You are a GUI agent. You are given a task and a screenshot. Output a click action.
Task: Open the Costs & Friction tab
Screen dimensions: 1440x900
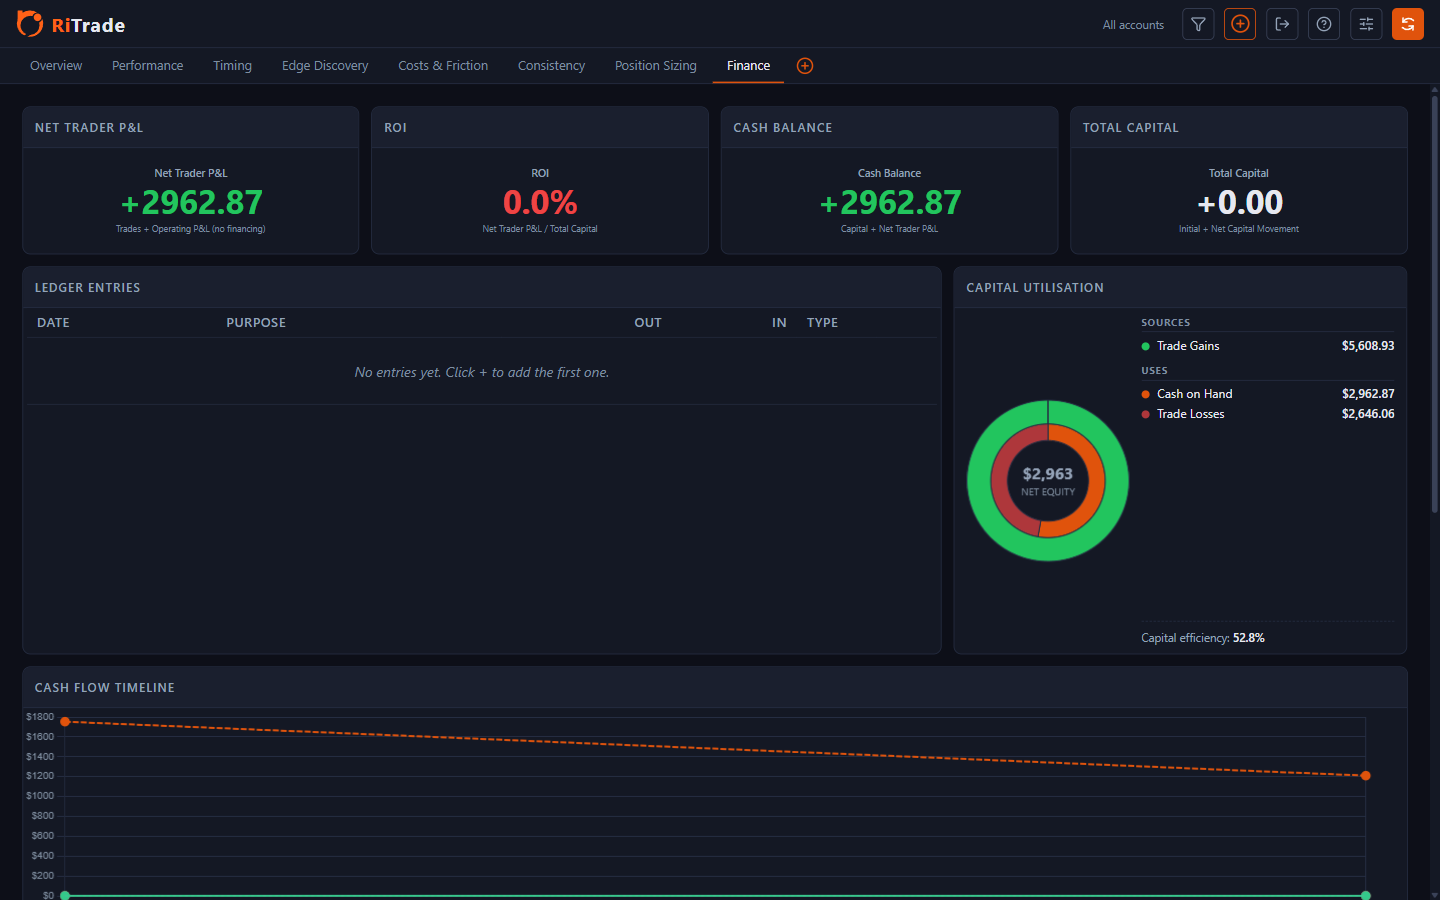point(443,66)
